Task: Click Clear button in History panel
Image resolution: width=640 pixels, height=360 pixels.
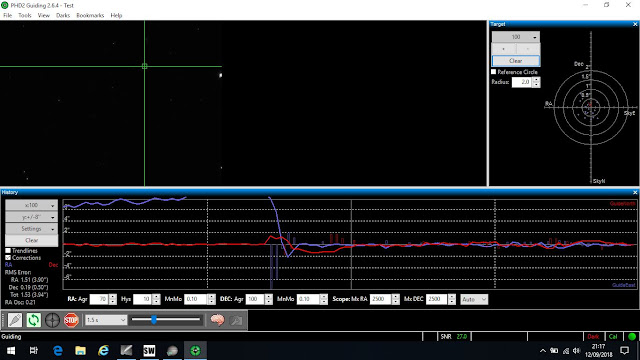Action: [x=31, y=240]
